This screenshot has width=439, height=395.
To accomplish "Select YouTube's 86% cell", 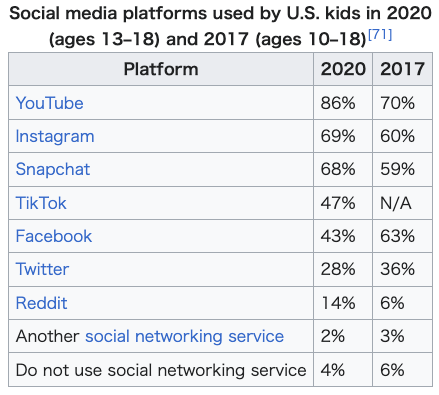I will (343, 103).
